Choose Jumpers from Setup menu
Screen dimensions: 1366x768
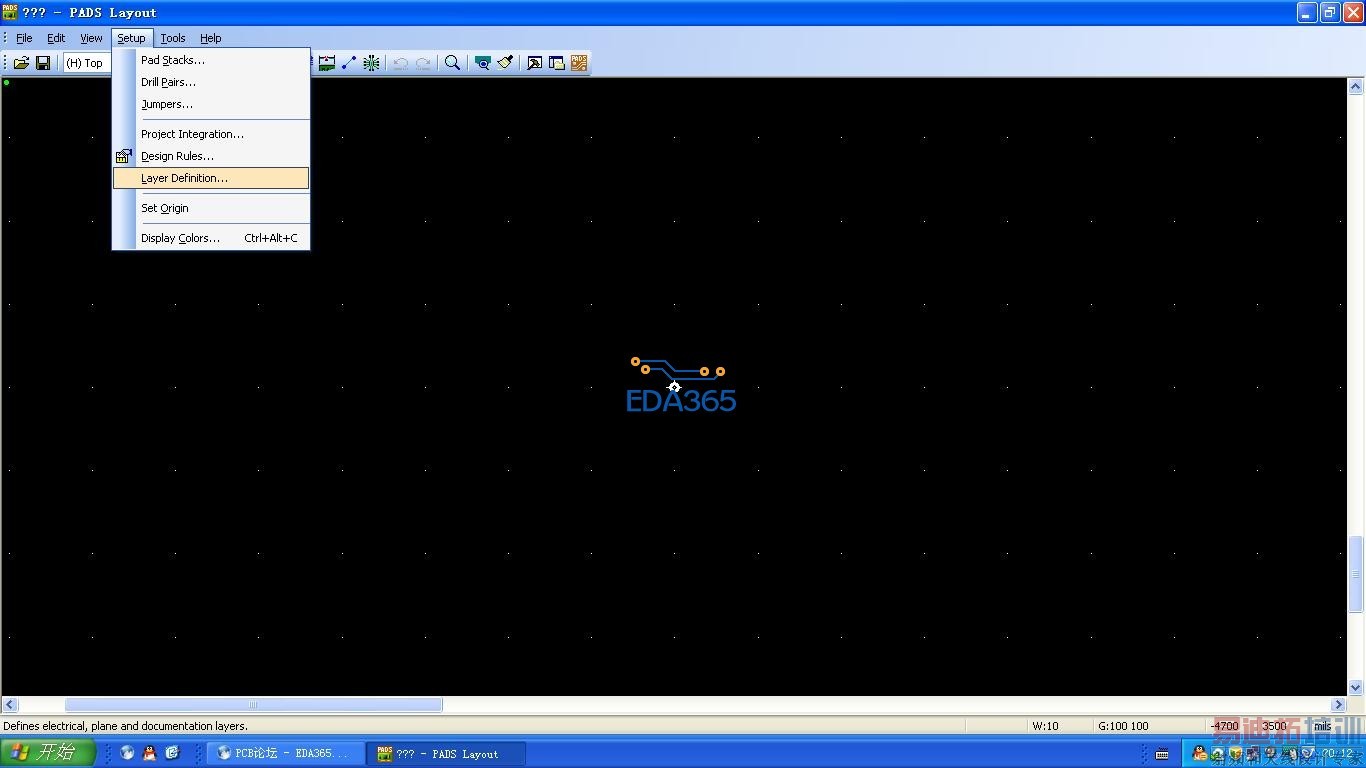(211, 104)
